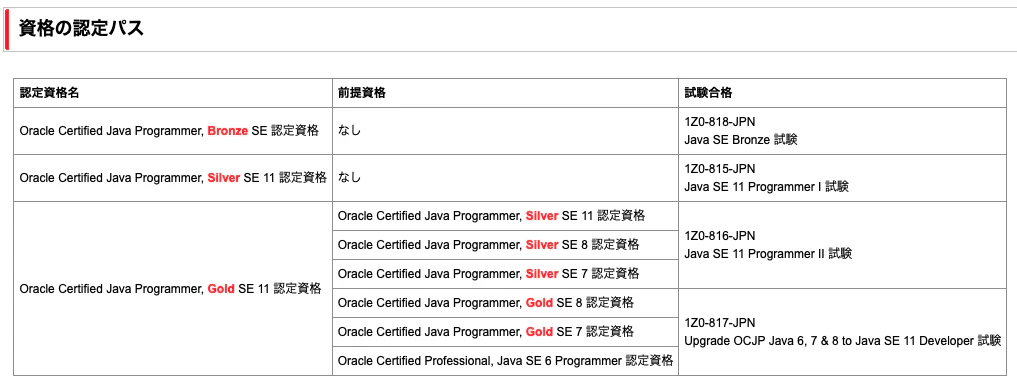The height and width of the screenshot is (388, 1017).
Task: Click Java SE Bronze 試験 text
Action: coord(741,139)
